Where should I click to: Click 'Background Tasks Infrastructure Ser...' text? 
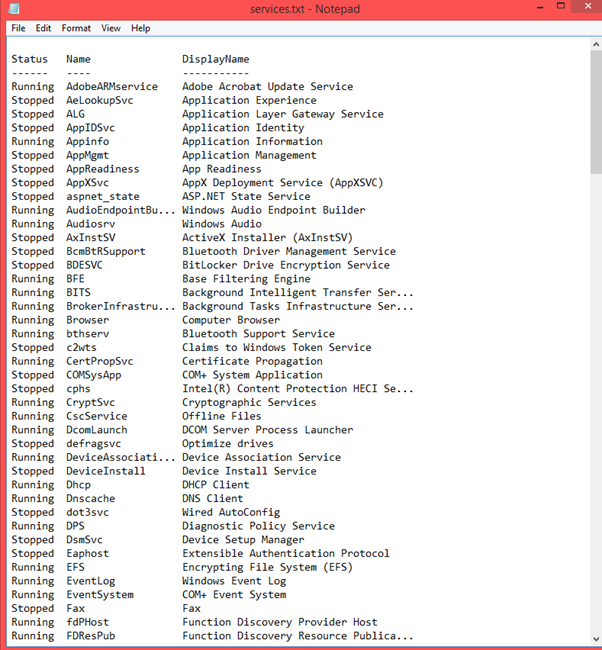pos(298,306)
